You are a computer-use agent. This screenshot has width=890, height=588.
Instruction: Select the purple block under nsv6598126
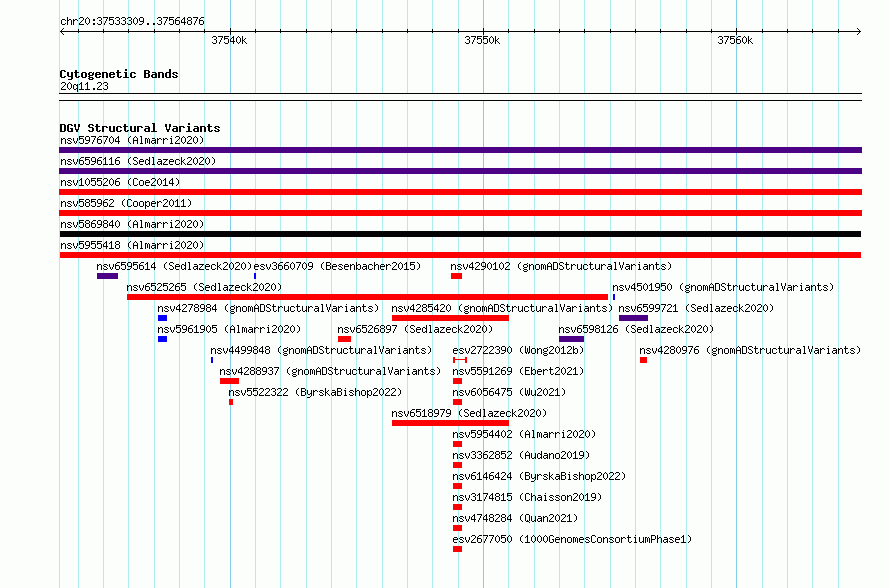click(x=571, y=339)
